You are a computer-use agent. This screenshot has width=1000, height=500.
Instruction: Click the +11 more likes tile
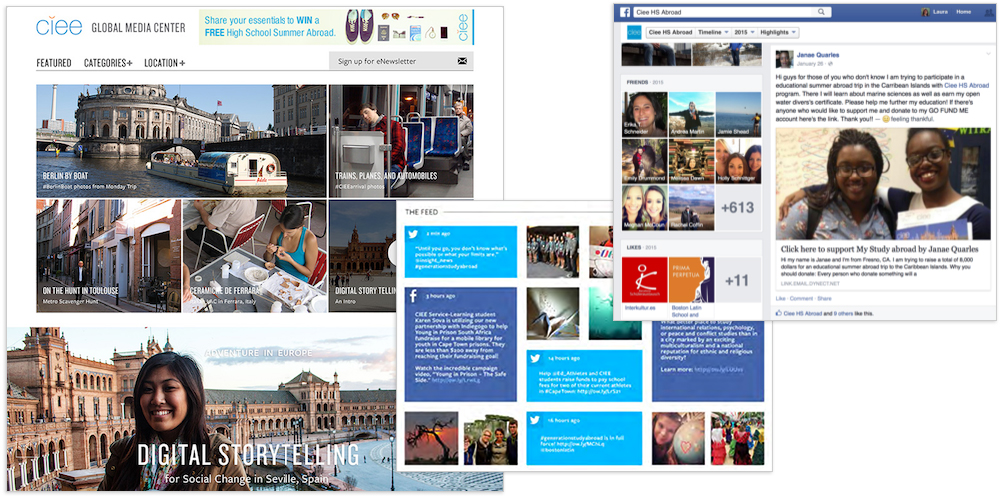point(738,280)
